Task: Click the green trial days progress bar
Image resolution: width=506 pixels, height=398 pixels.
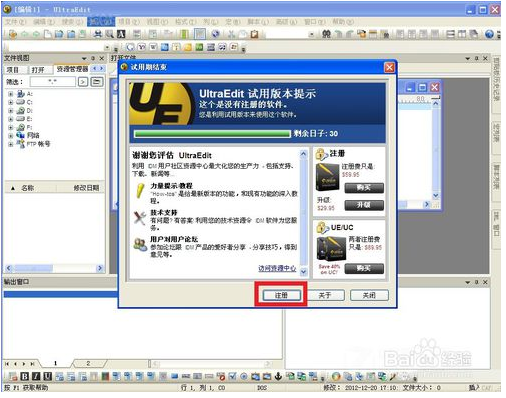Action: pyautogui.click(x=212, y=134)
